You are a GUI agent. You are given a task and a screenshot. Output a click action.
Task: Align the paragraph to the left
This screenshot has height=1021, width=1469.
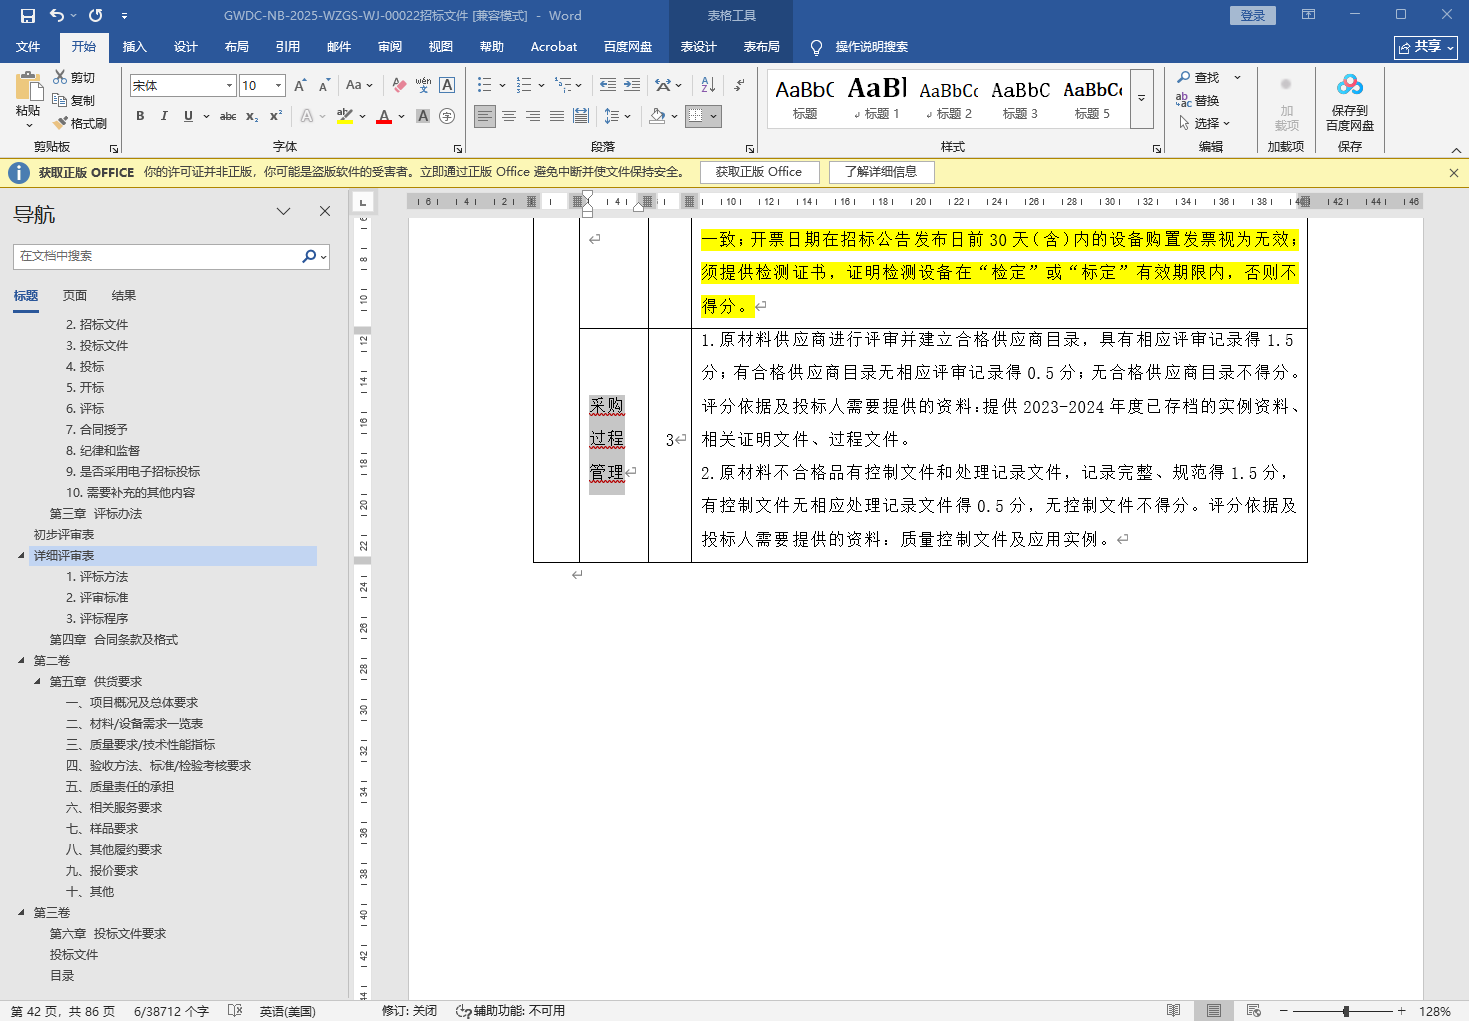click(485, 116)
